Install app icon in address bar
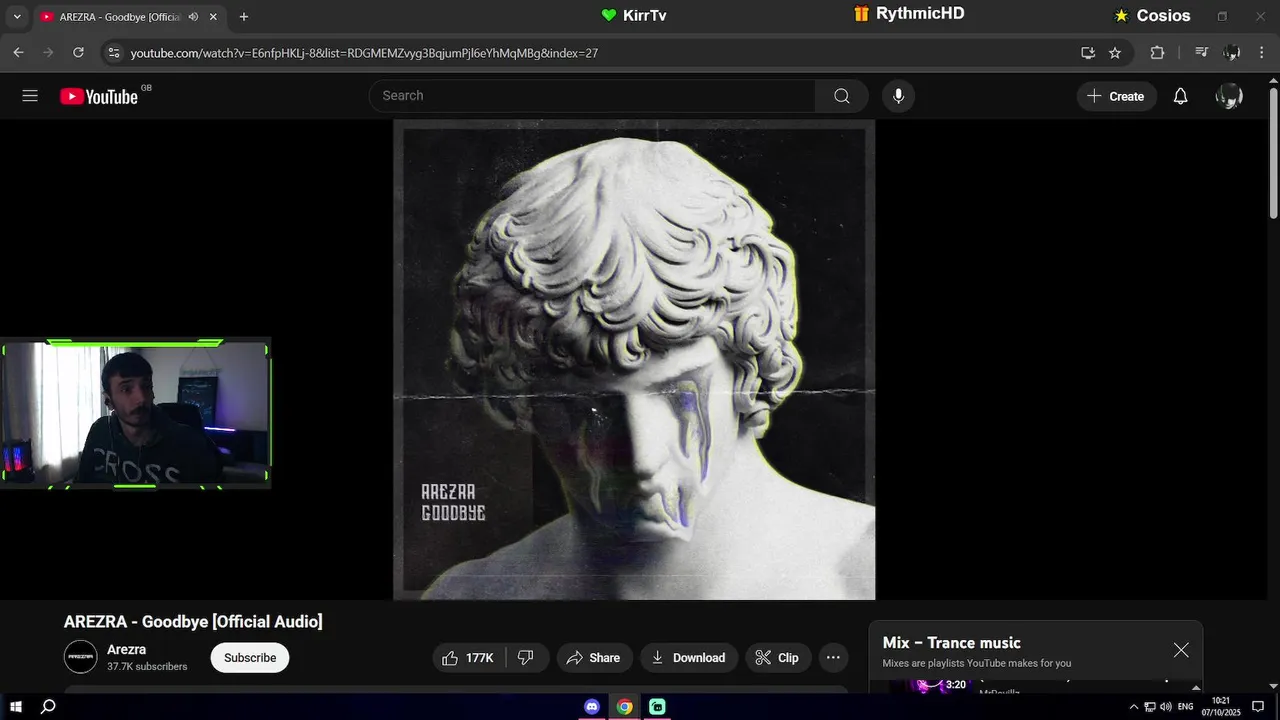The image size is (1280, 720). pos(1088,53)
